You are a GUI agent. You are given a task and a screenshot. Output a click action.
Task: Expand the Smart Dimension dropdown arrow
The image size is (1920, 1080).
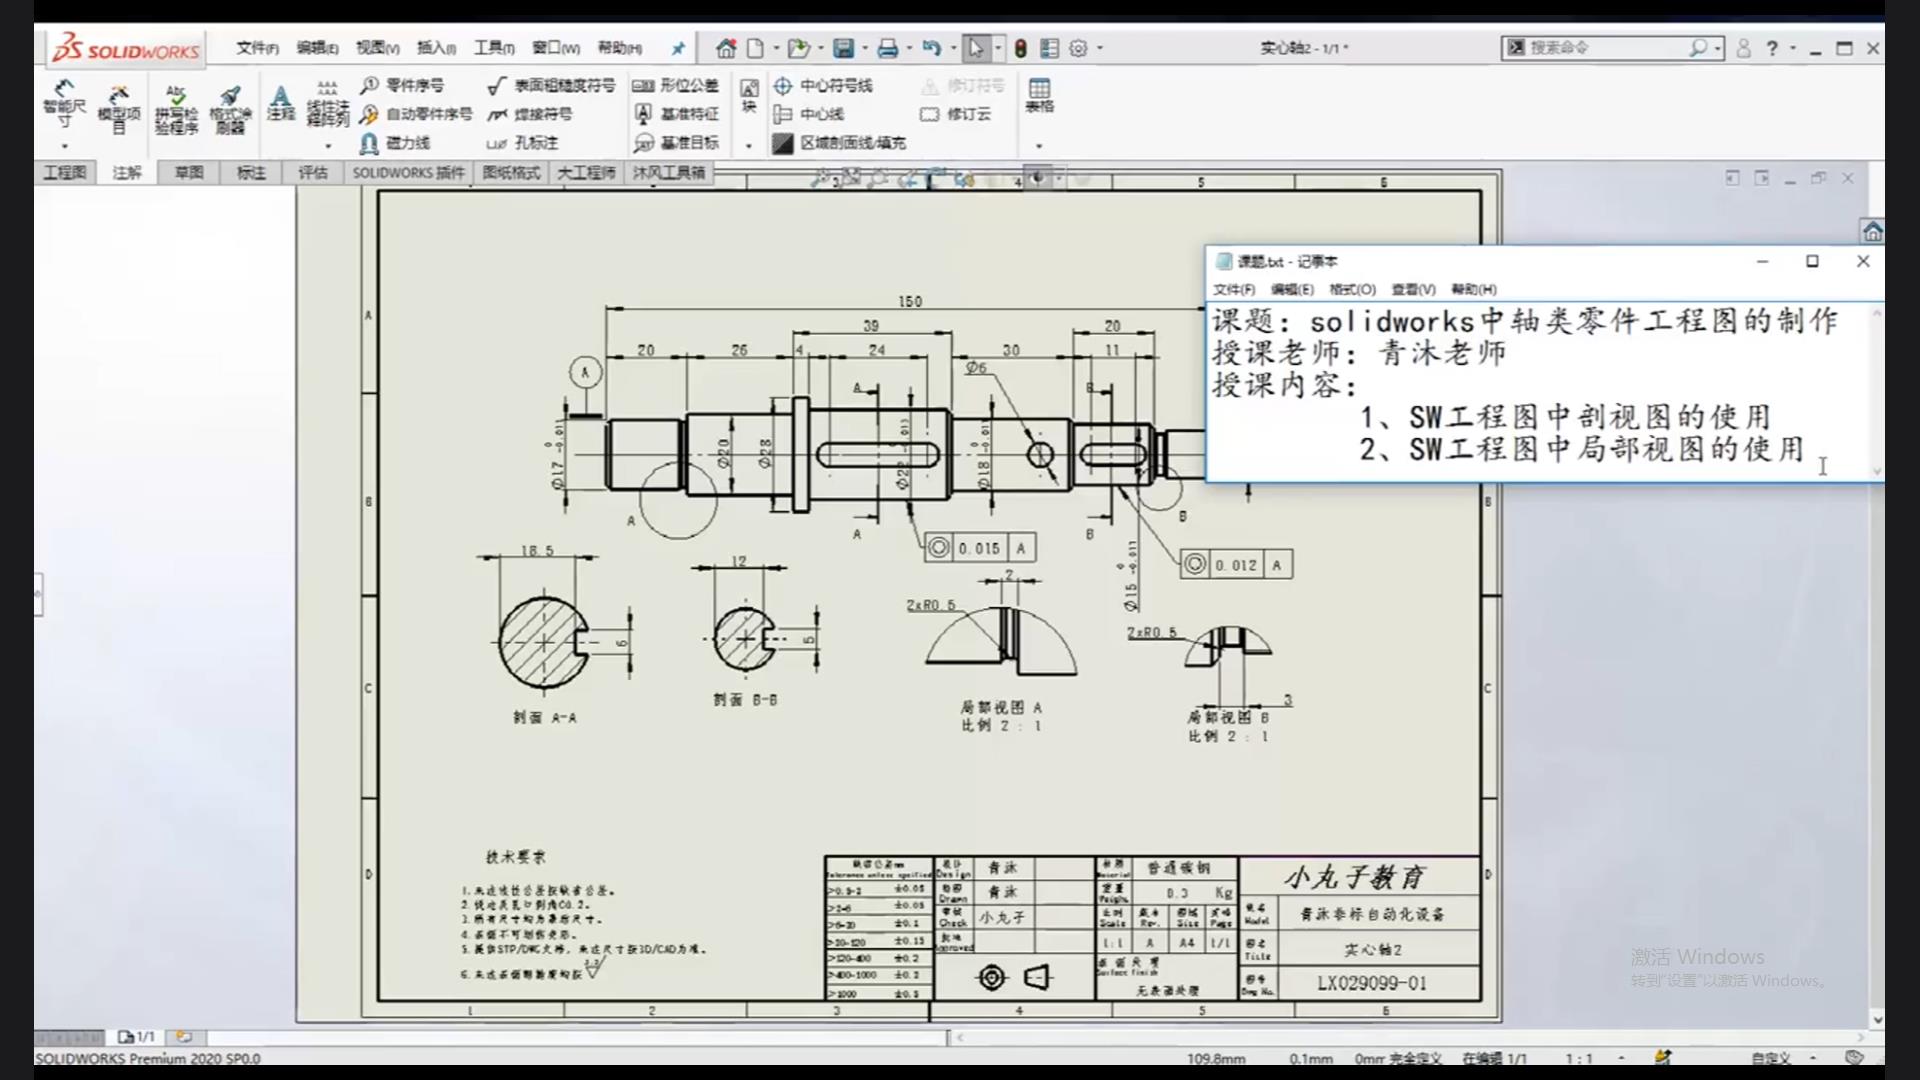click(64, 146)
